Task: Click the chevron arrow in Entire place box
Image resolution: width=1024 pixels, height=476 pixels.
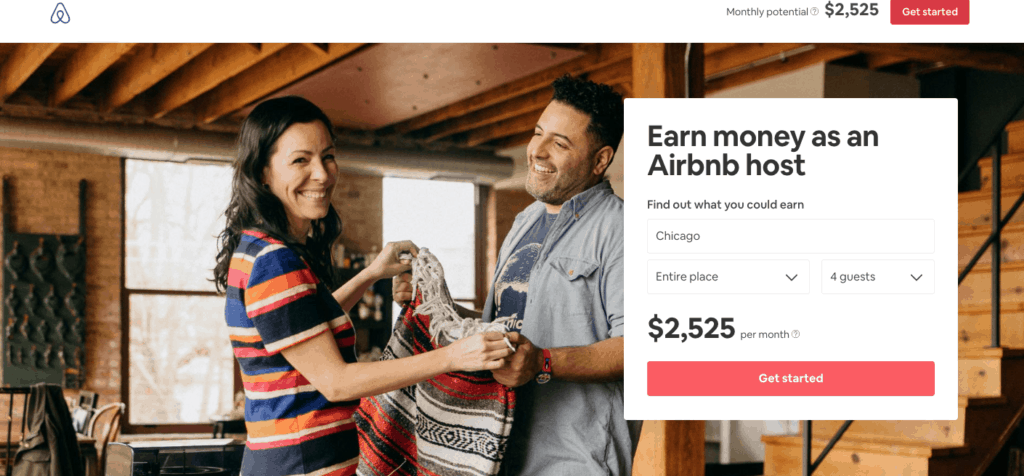Action: pos(792,278)
